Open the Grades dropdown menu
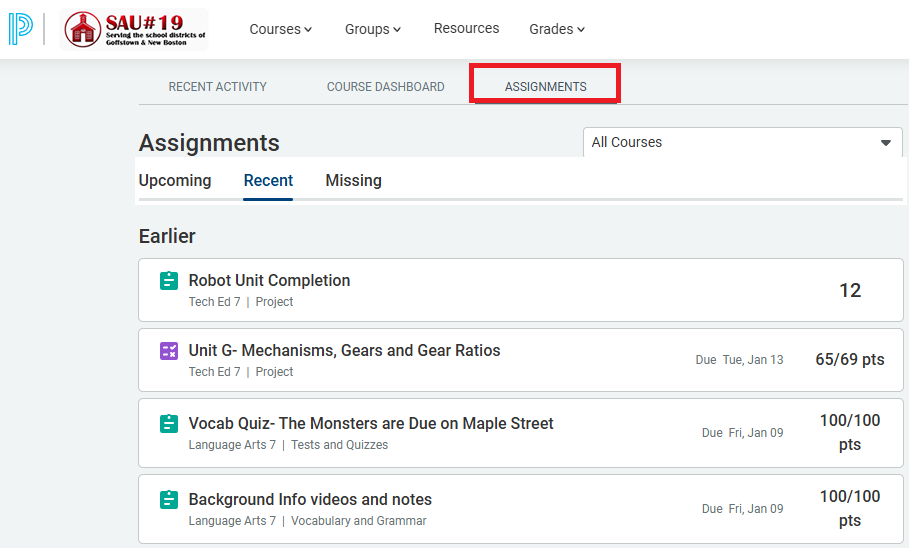909x548 pixels. coord(557,29)
